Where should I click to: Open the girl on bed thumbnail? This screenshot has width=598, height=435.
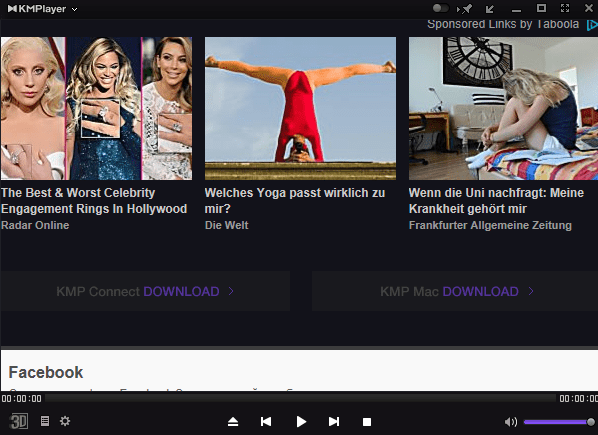(x=503, y=108)
